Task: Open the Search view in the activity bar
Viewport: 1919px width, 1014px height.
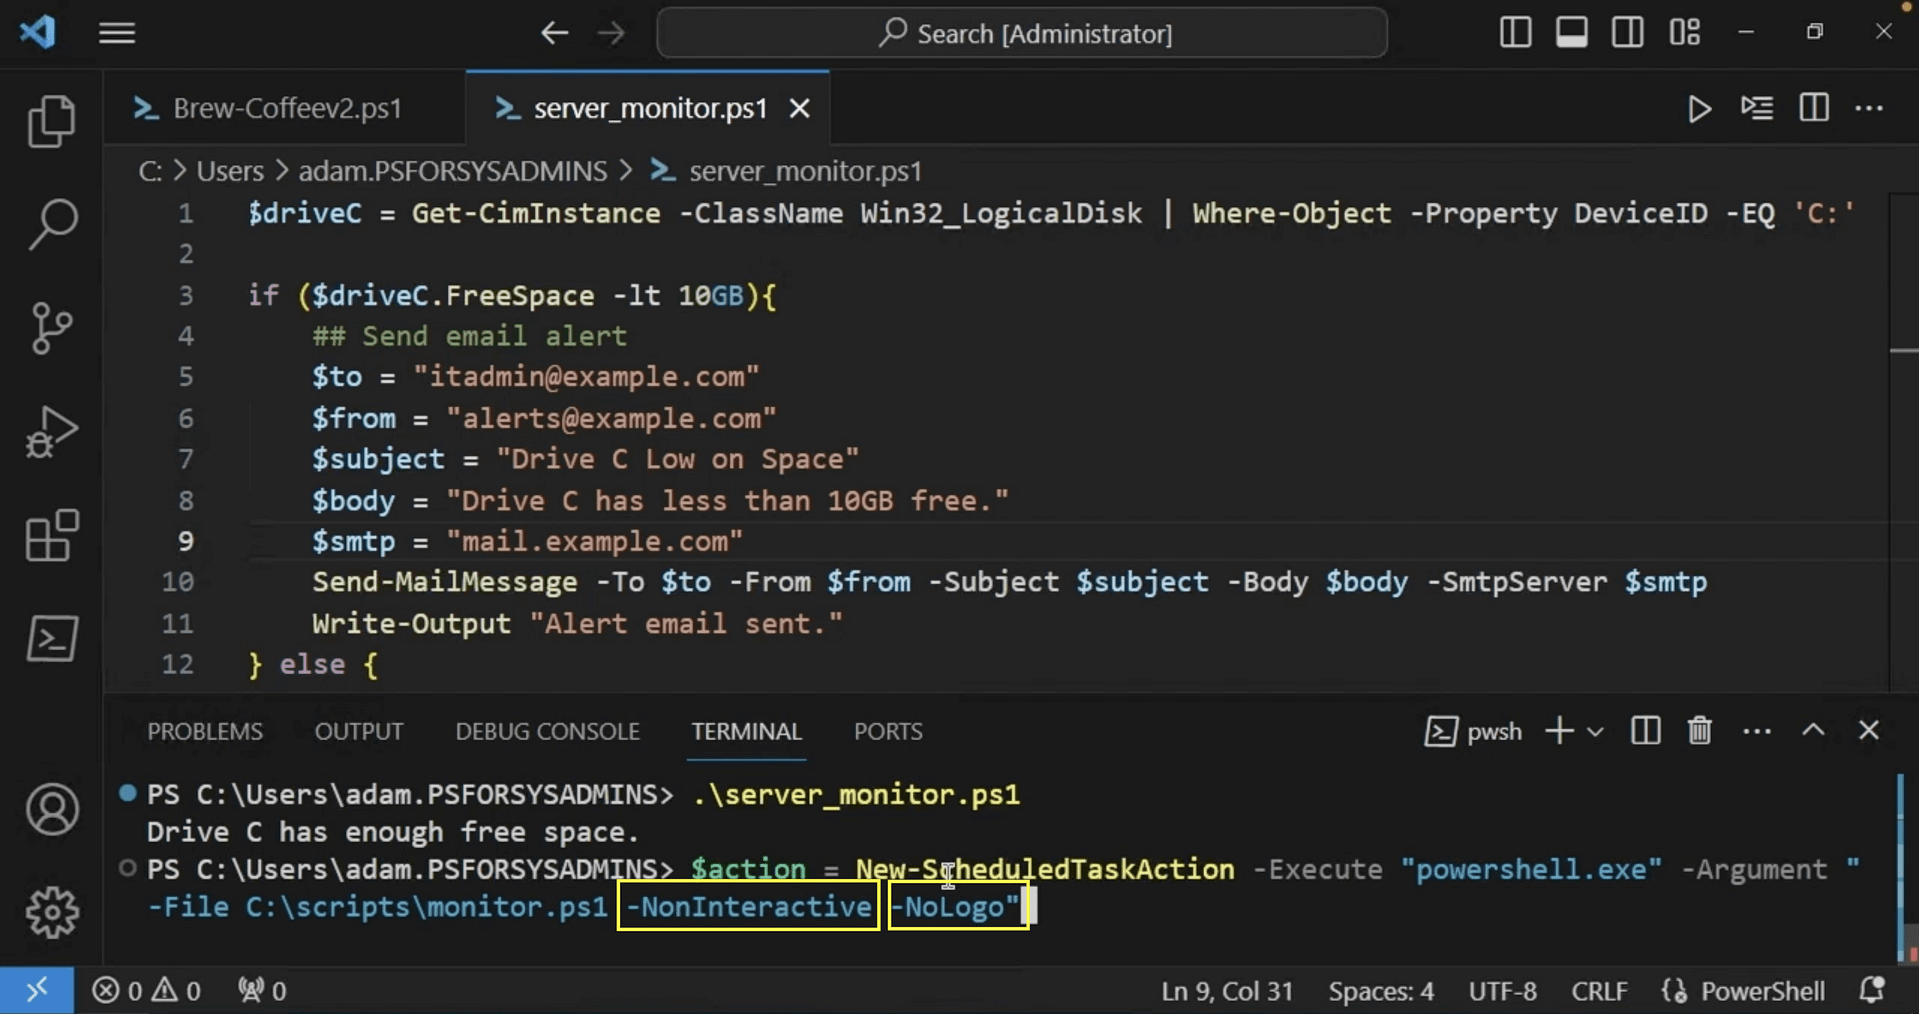Action: (52, 224)
